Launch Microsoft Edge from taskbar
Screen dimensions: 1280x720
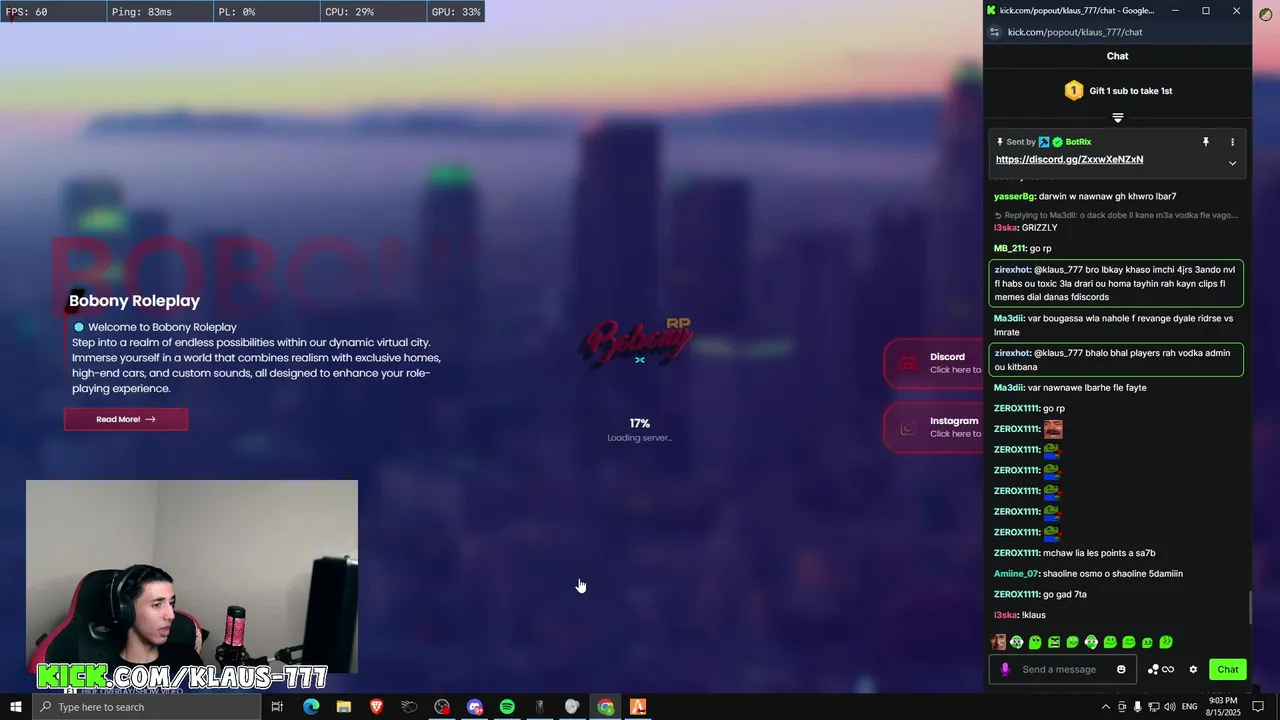click(311, 707)
